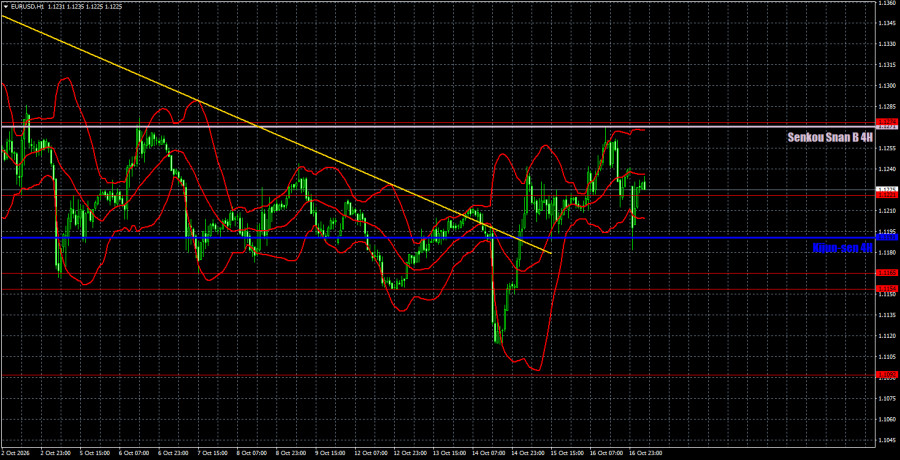The width and height of the screenshot is (900, 460).
Task: Click the "13 Oct 15:00" time axis label
Action: pyautogui.click(x=447, y=453)
